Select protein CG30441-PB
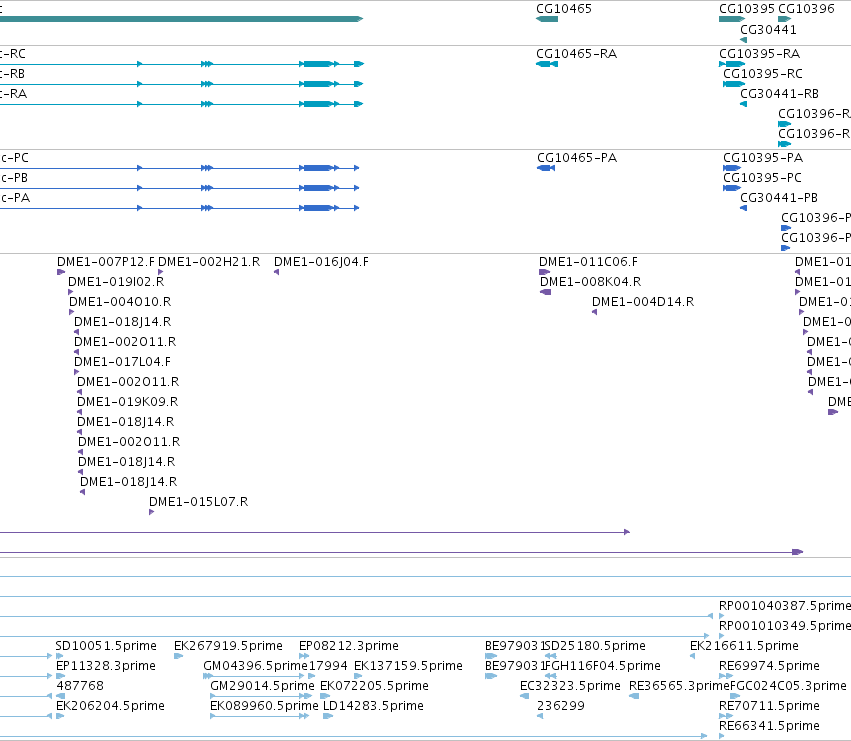The height and width of the screenshot is (741, 851). coord(779,198)
